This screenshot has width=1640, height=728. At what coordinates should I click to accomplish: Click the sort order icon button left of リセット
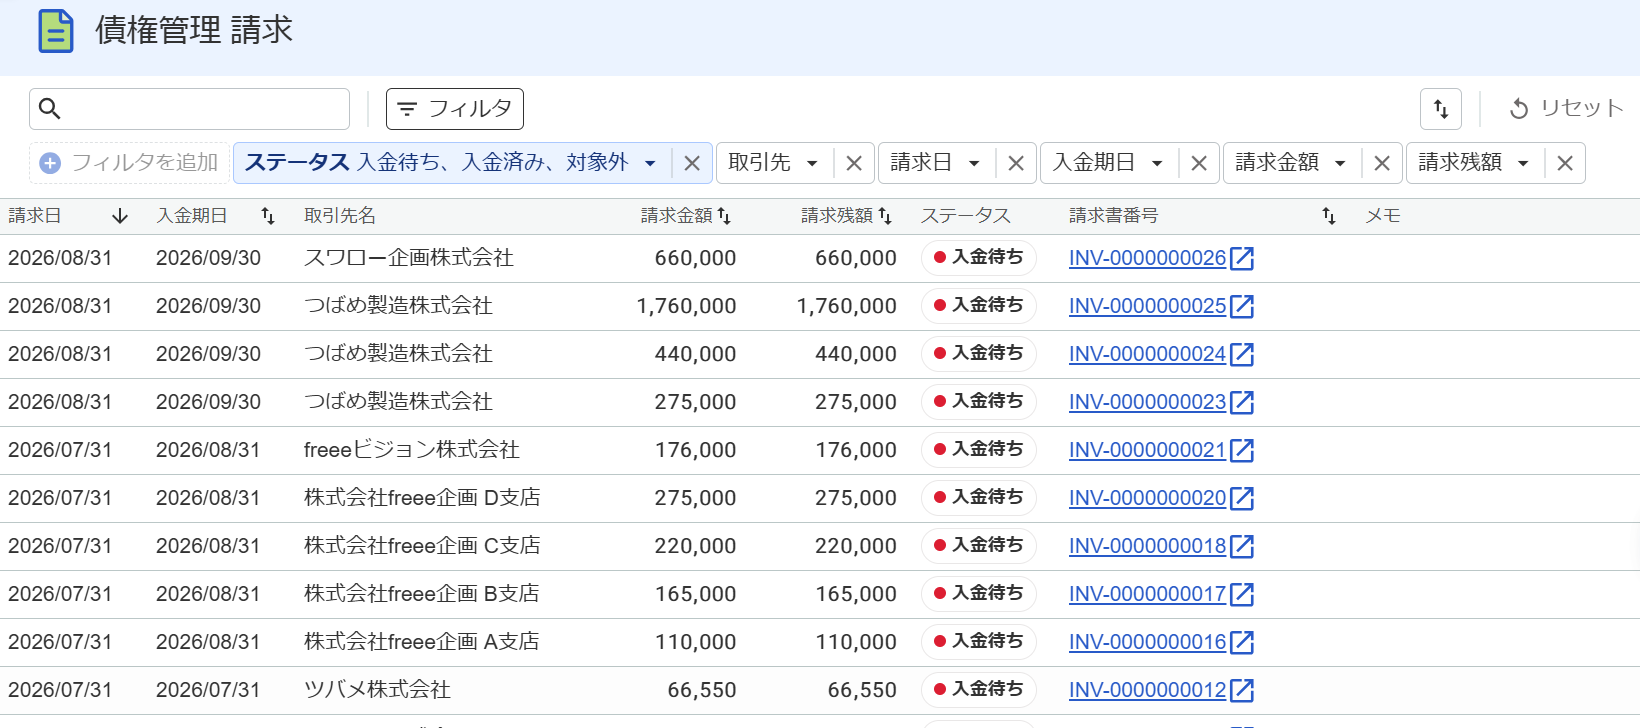click(x=1441, y=109)
